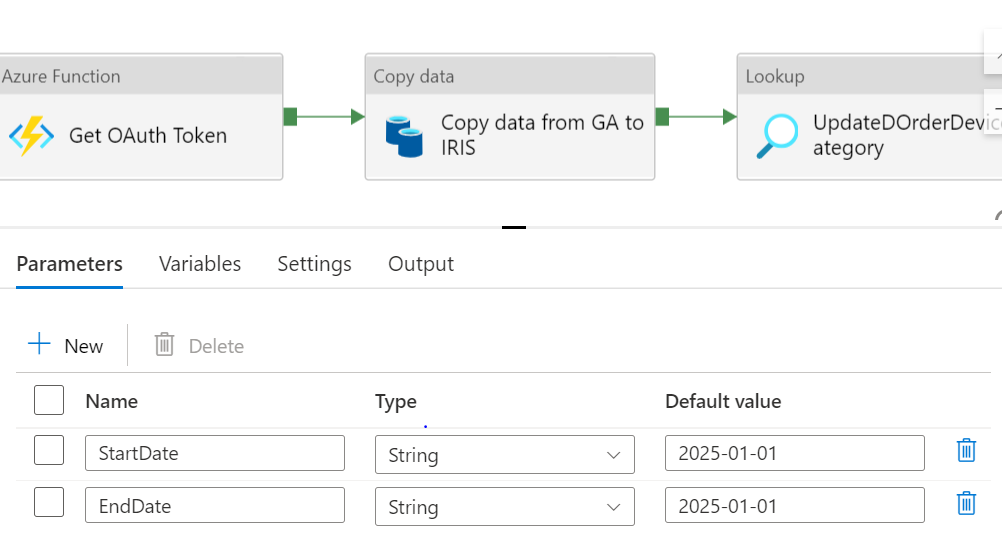1002x534 pixels.
Task: Switch to the Output tab
Action: point(421,264)
